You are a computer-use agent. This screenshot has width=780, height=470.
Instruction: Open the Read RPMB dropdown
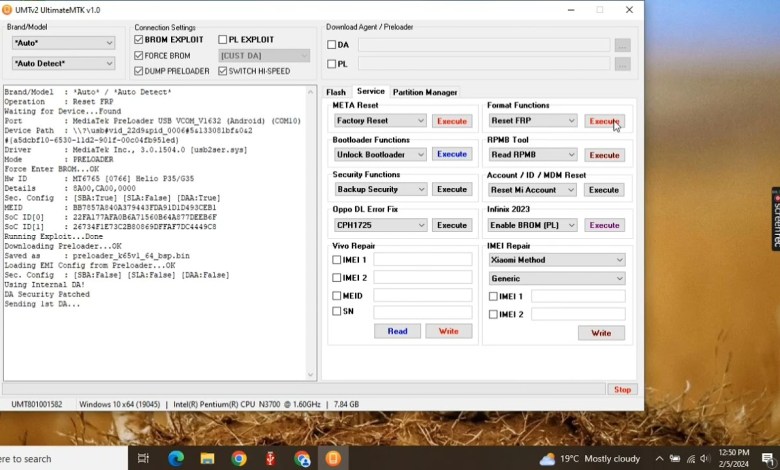pyautogui.click(x=533, y=155)
